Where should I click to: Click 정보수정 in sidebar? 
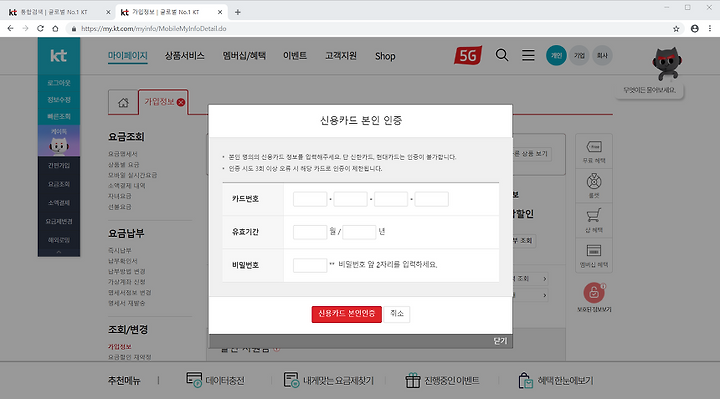click(x=59, y=100)
